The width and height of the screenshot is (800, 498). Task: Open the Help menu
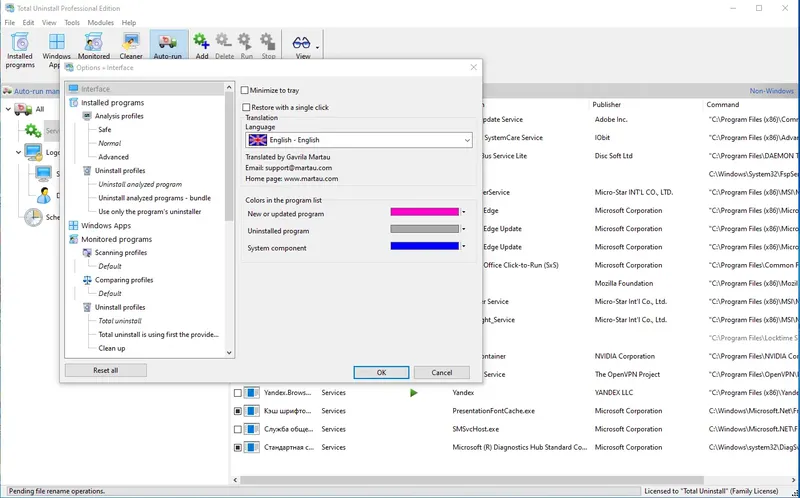click(129, 22)
